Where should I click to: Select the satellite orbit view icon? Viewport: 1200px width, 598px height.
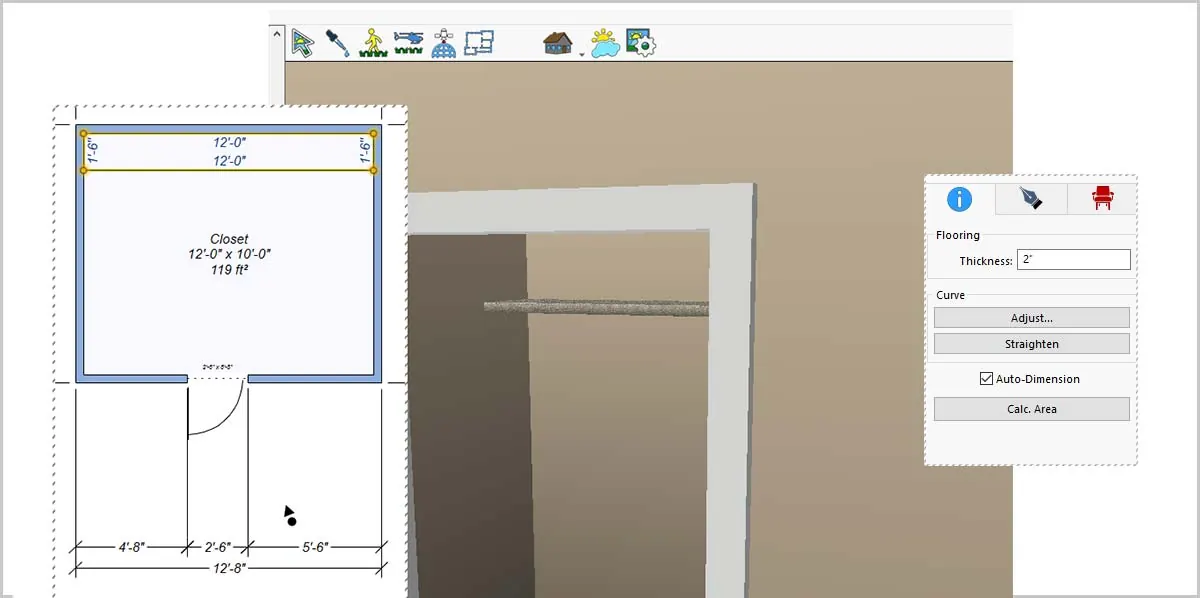tap(444, 43)
